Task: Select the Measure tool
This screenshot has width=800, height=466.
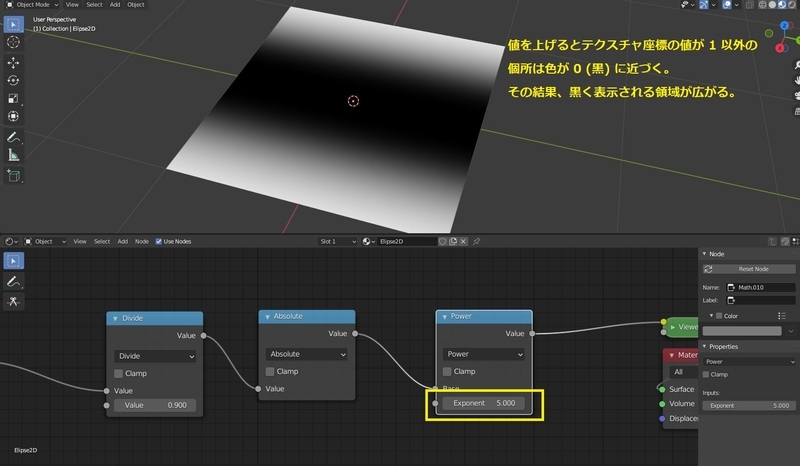Action: coord(13,155)
